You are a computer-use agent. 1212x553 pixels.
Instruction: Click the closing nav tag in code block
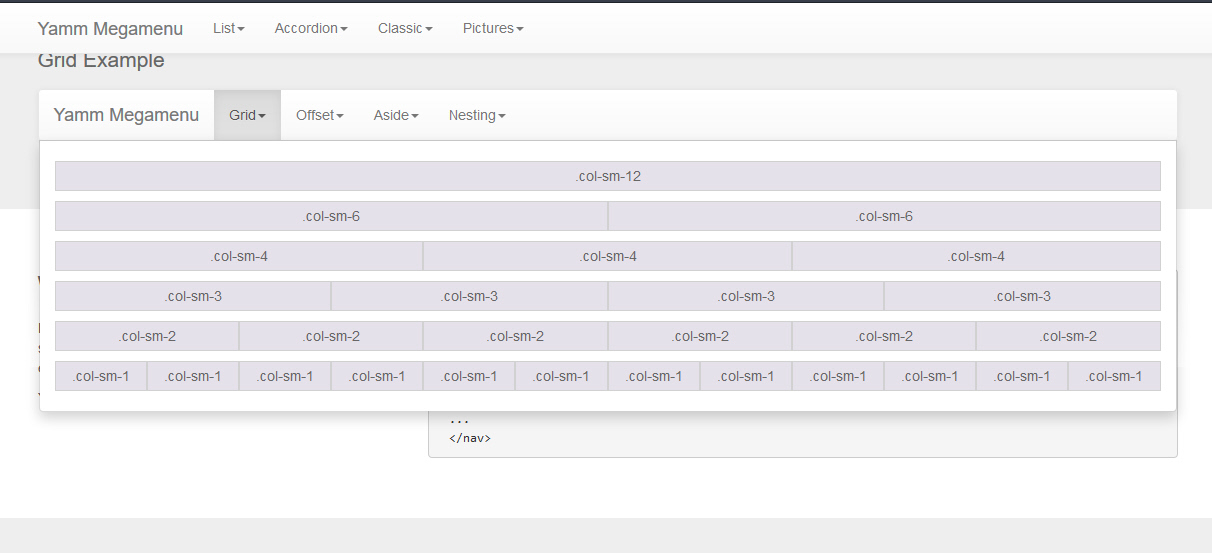pos(470,438)
